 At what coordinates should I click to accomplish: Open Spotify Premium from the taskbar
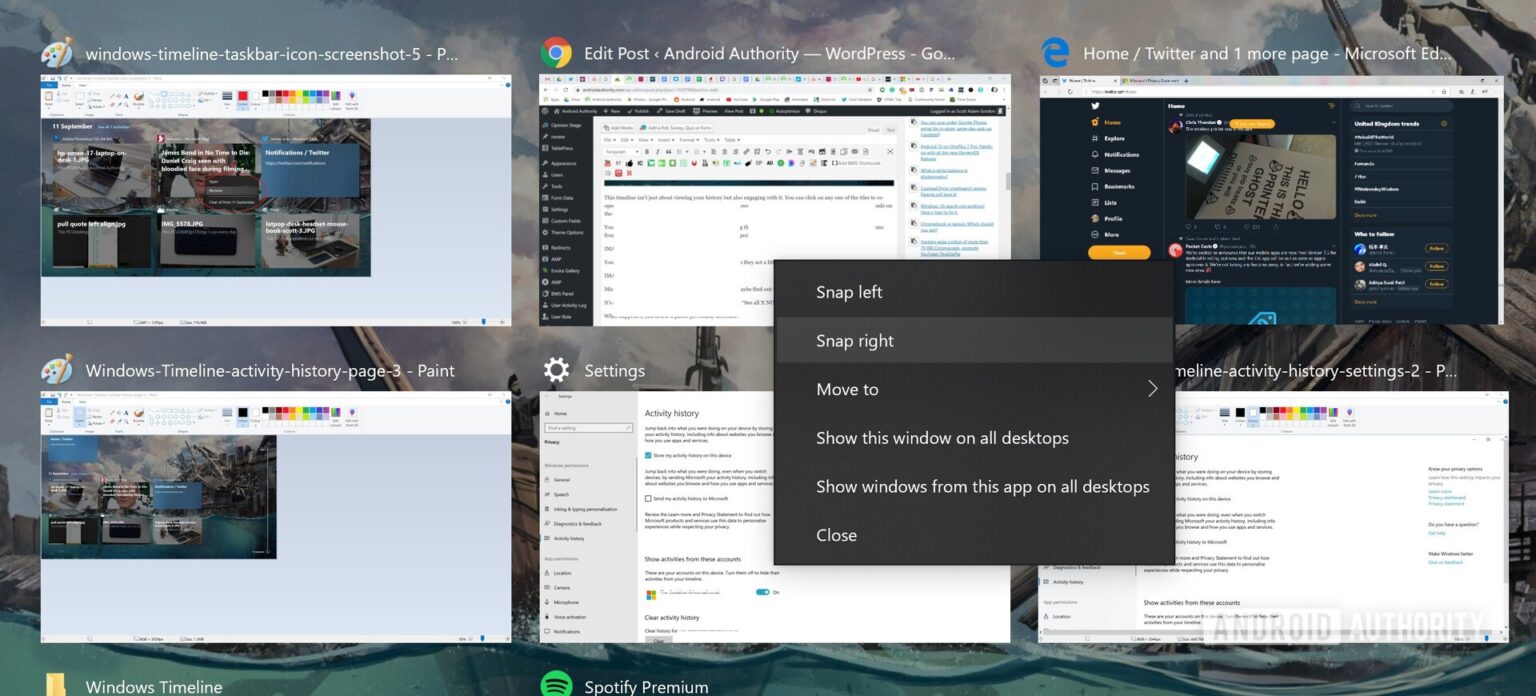point(644,687)
